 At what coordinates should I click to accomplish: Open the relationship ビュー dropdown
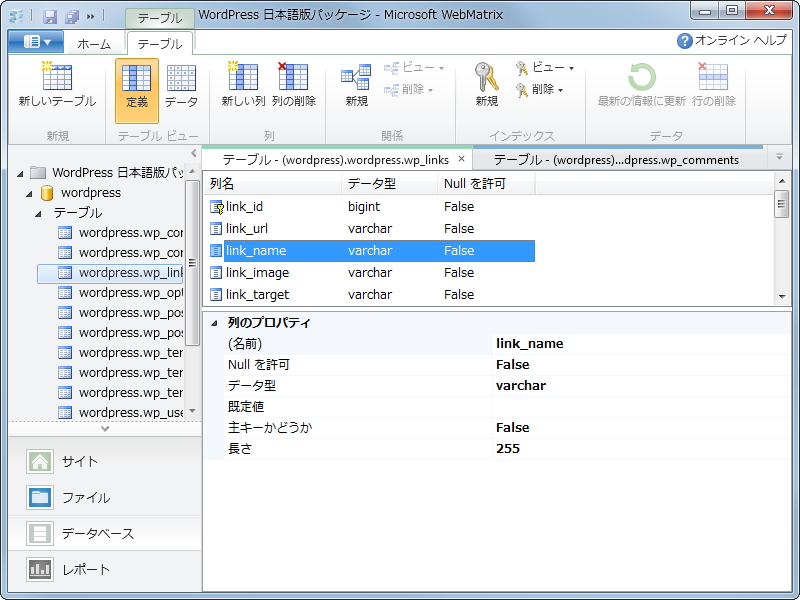[x=414, y=67]
